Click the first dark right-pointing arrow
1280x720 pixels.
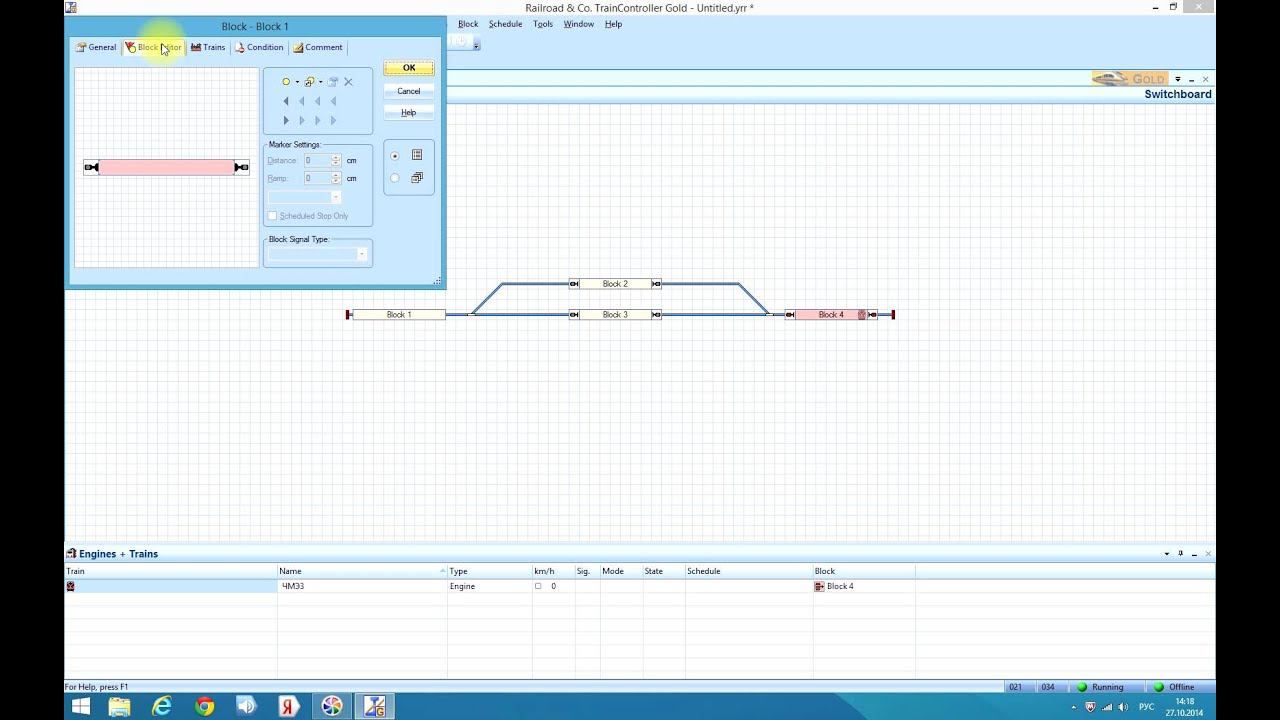(286, 120)
